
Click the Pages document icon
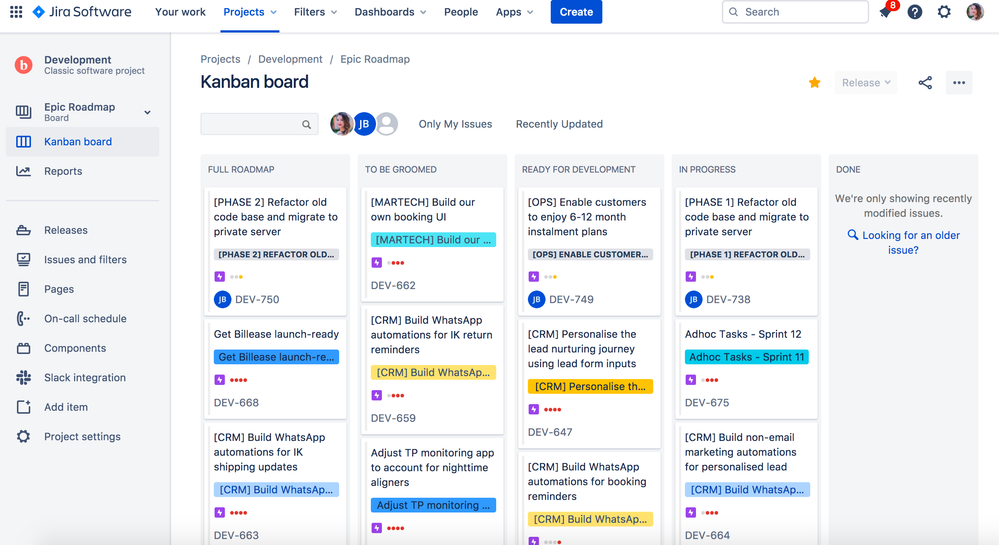(24, 289)
